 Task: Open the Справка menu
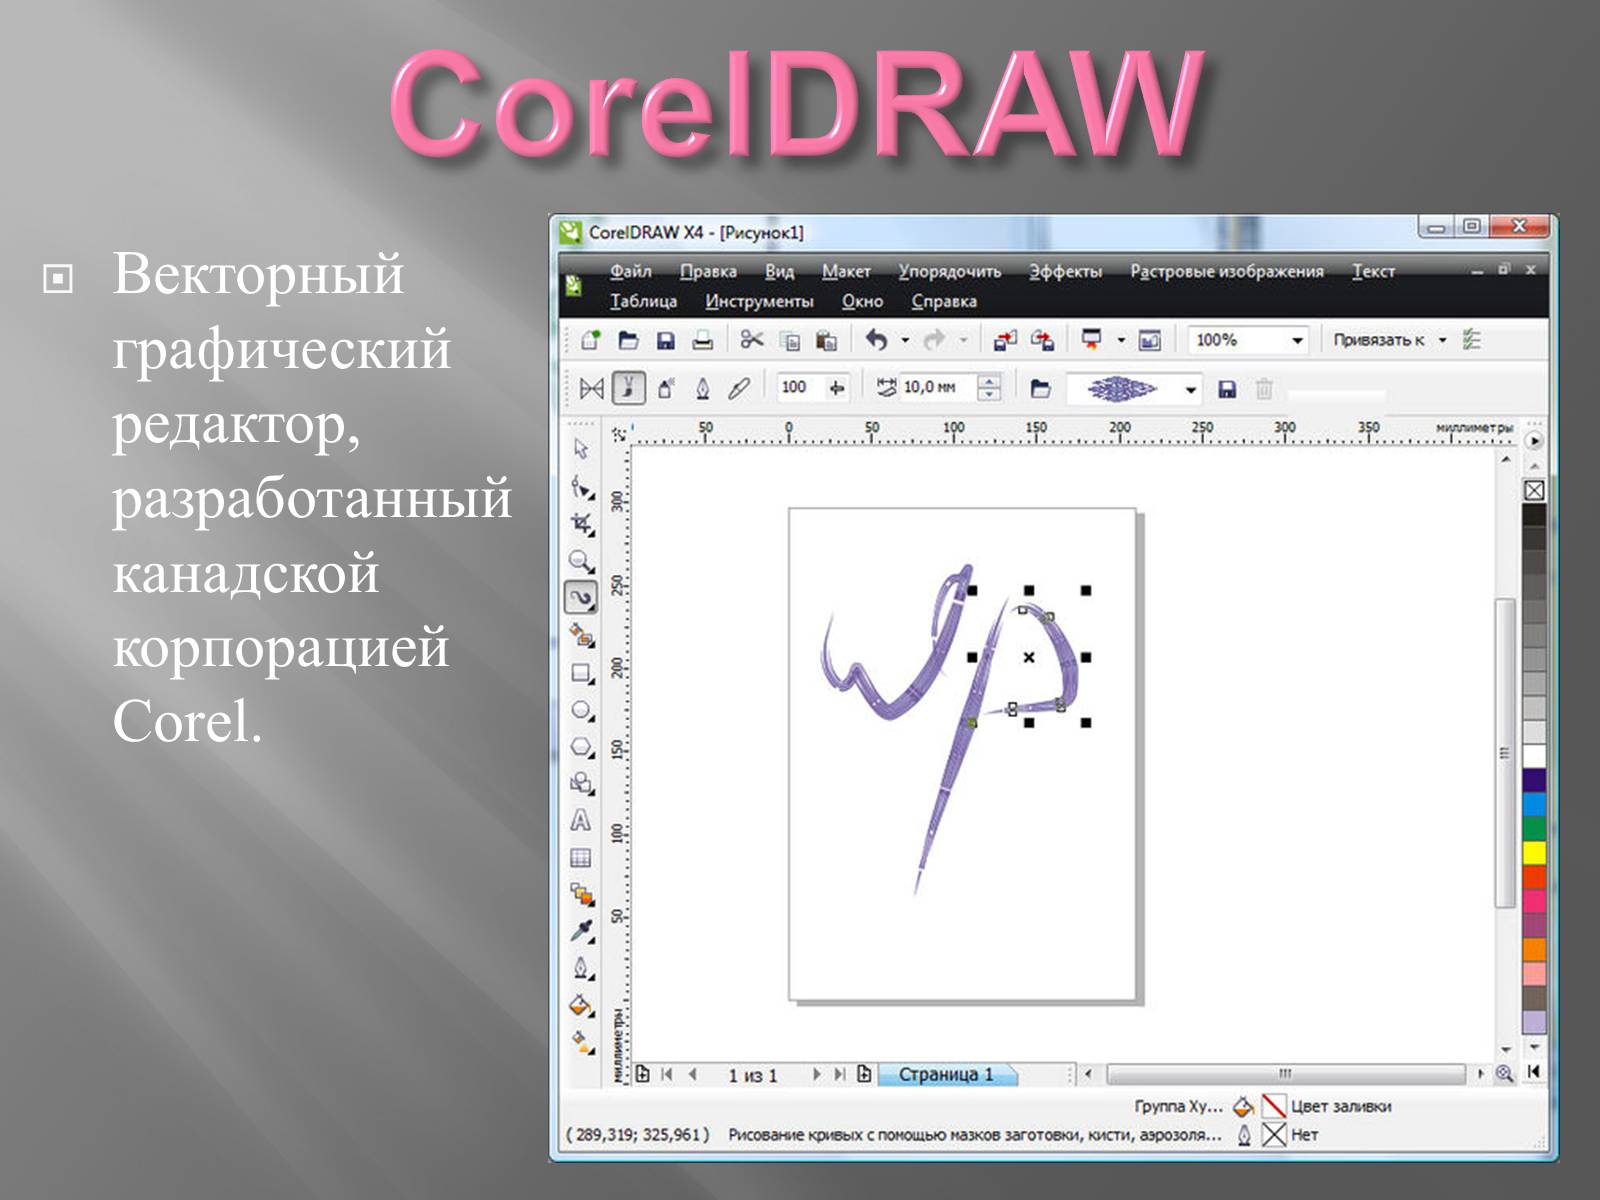click(x=944, y=302)
